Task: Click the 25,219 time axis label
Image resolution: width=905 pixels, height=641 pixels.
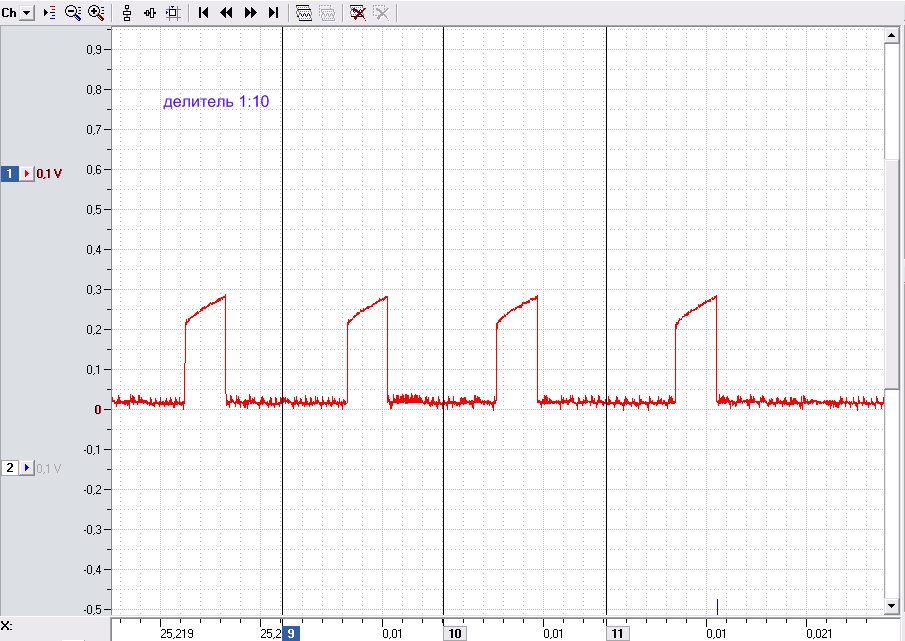Action: click(177, 633)
